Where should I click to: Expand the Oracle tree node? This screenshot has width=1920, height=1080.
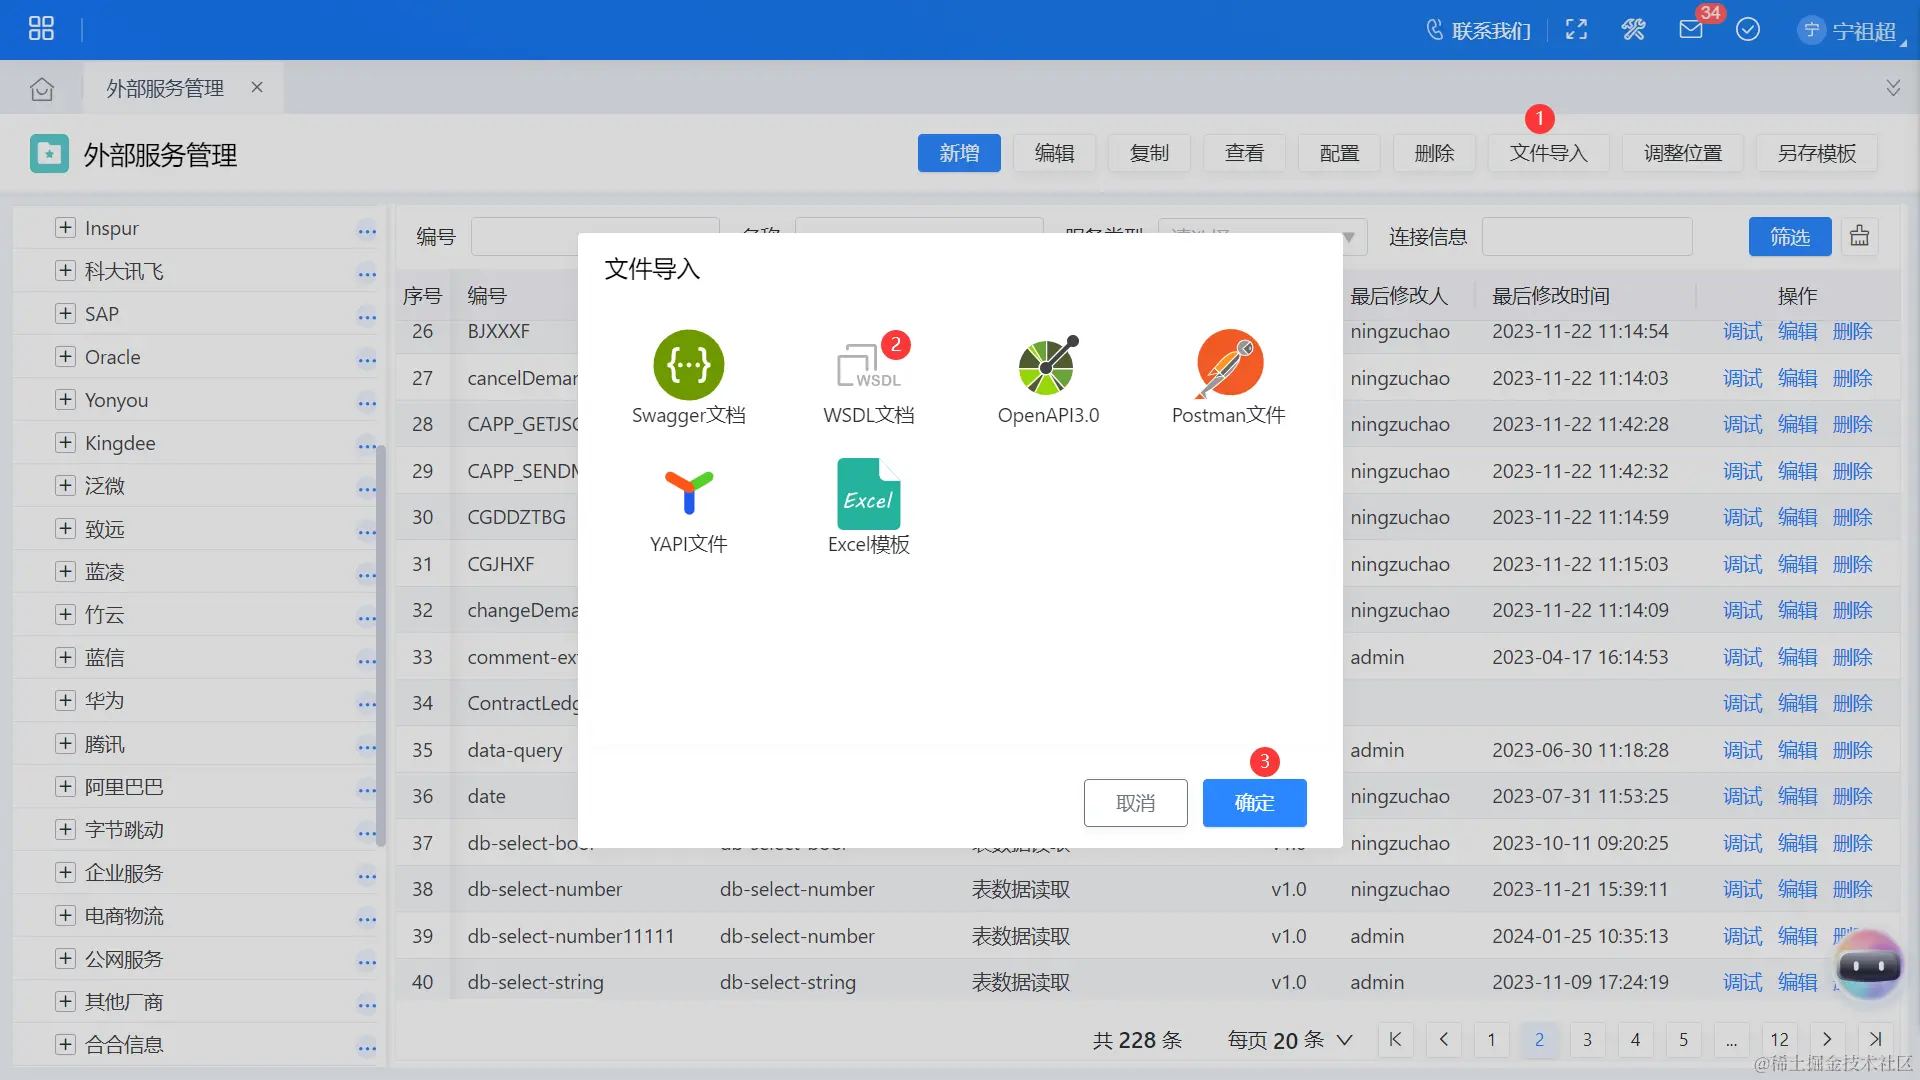pyautogui.click(x=65, y=357)
